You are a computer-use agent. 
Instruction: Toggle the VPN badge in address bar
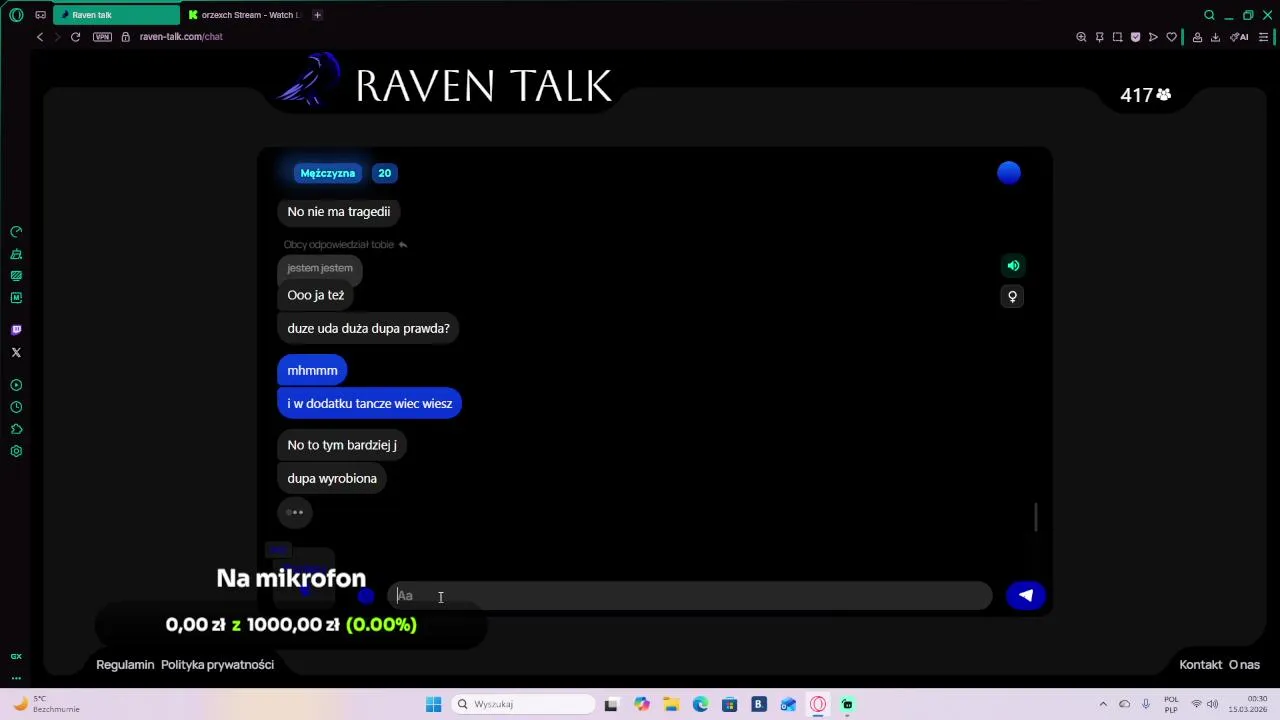pos(102,37)
